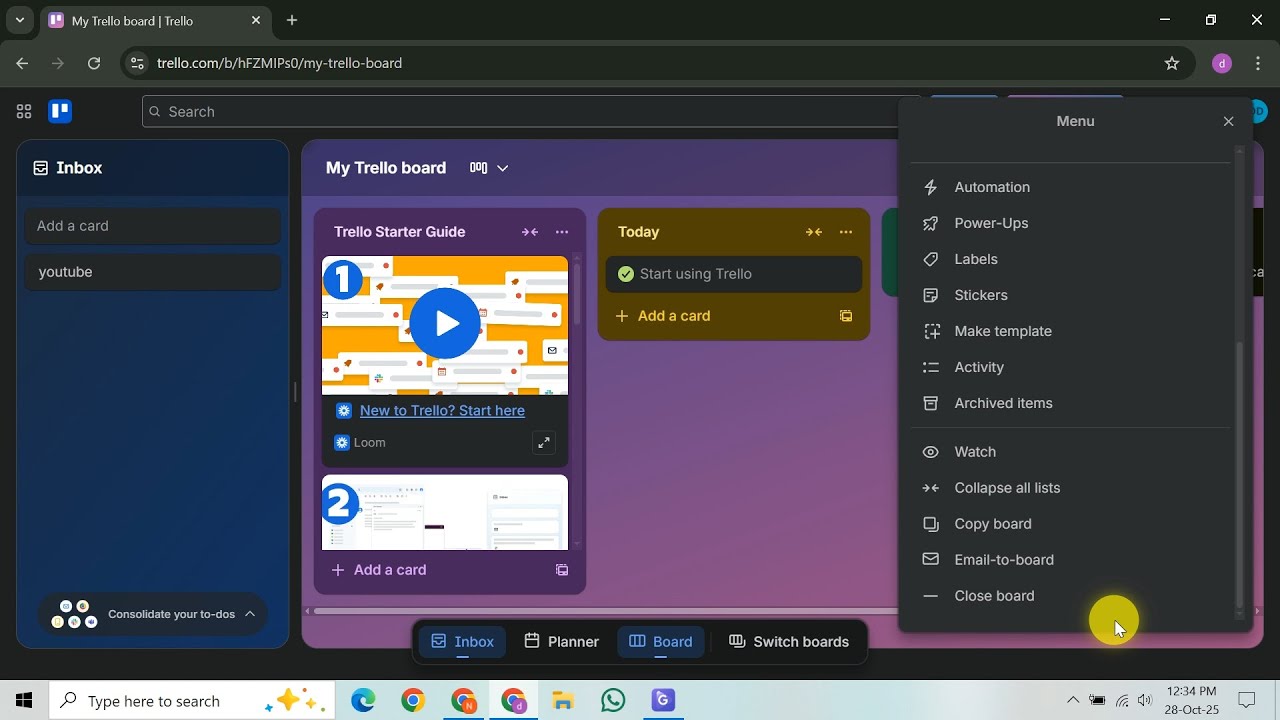The width and height of the screenshot is (1280, 720).
Task: Select Board tab in bottom bar
Action: [661, 642]
